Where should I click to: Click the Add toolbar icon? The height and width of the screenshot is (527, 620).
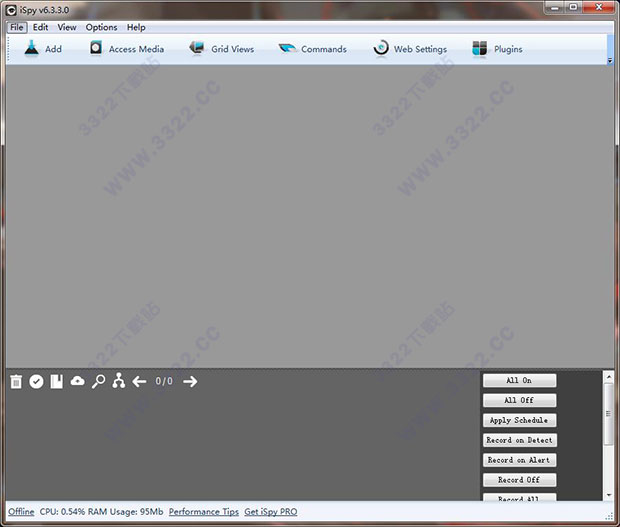32,49
